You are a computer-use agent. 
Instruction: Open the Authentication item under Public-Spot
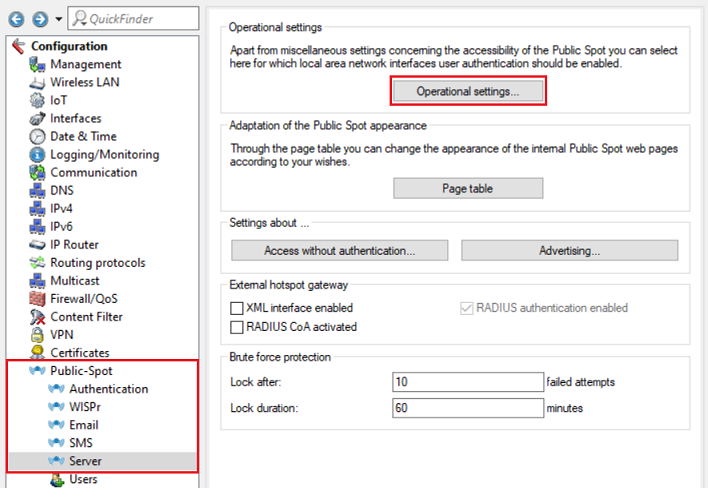click(x=108, y=389)
